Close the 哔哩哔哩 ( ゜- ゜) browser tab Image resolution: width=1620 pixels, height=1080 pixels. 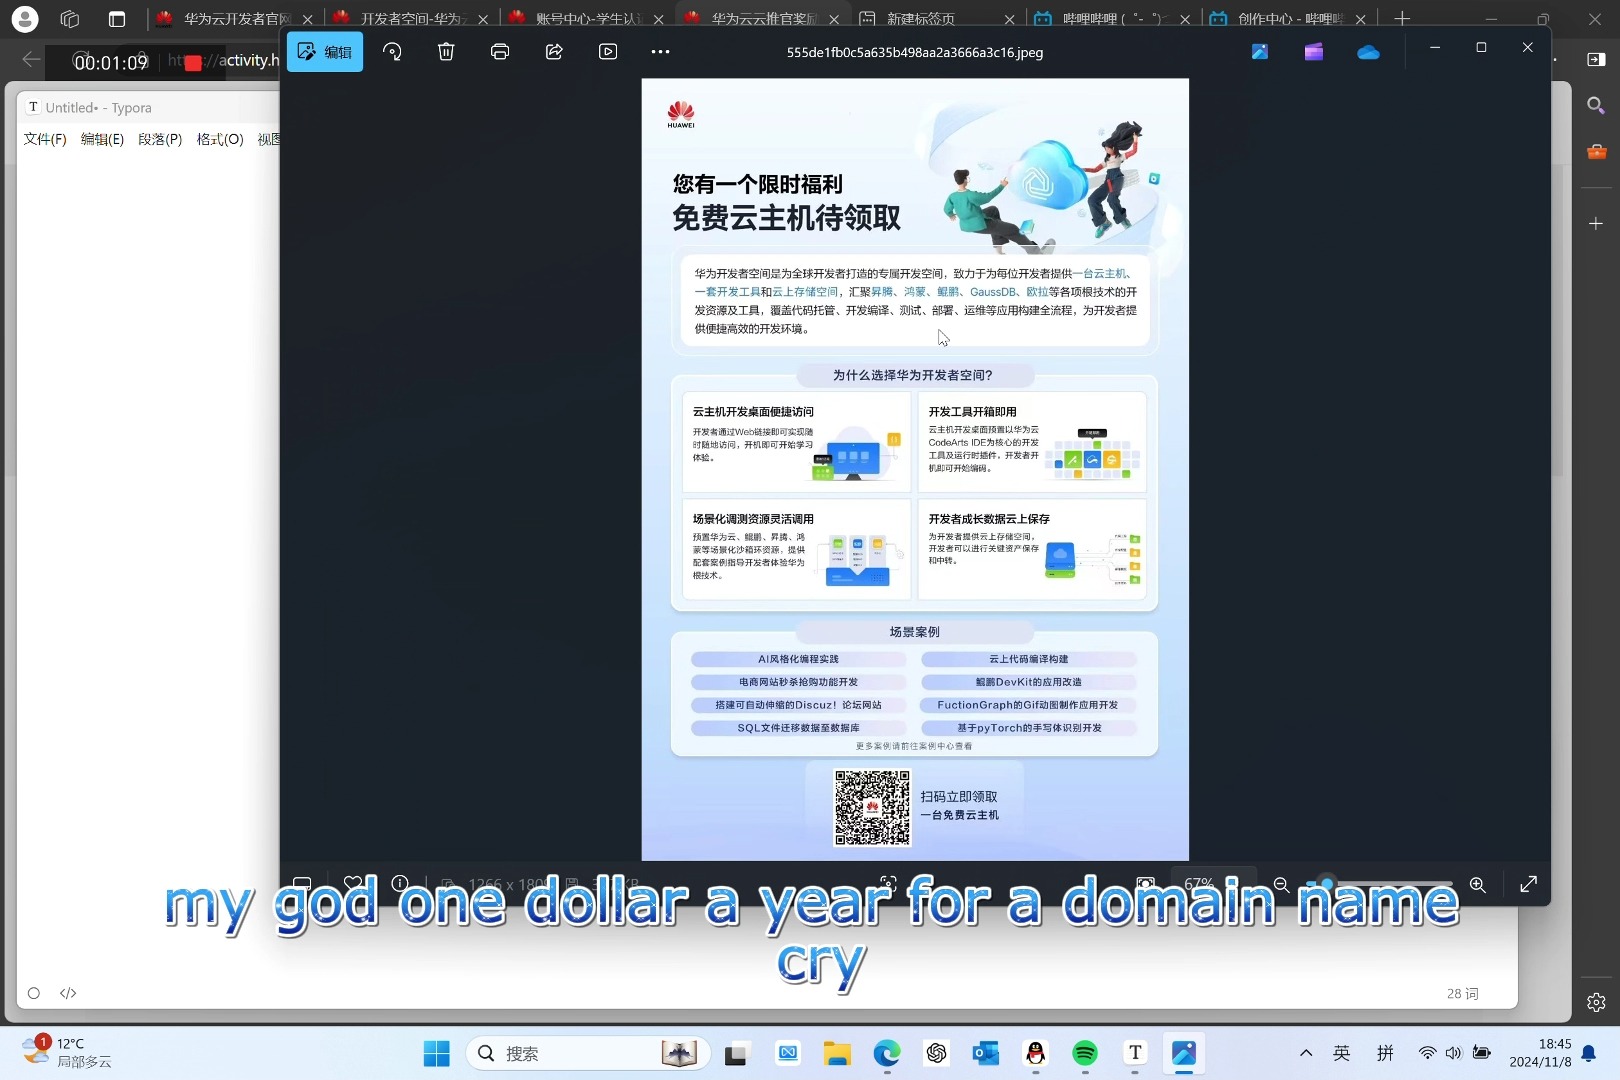coord(1185,19)
